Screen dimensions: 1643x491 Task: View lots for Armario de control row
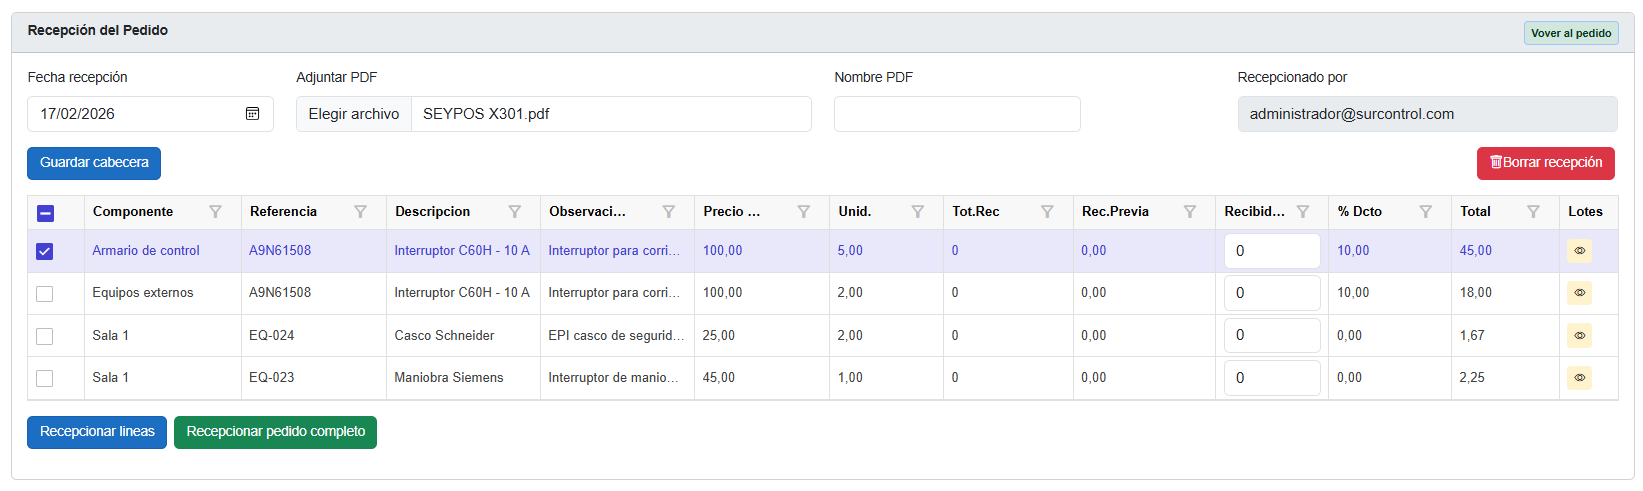(x=1579, y=251)
